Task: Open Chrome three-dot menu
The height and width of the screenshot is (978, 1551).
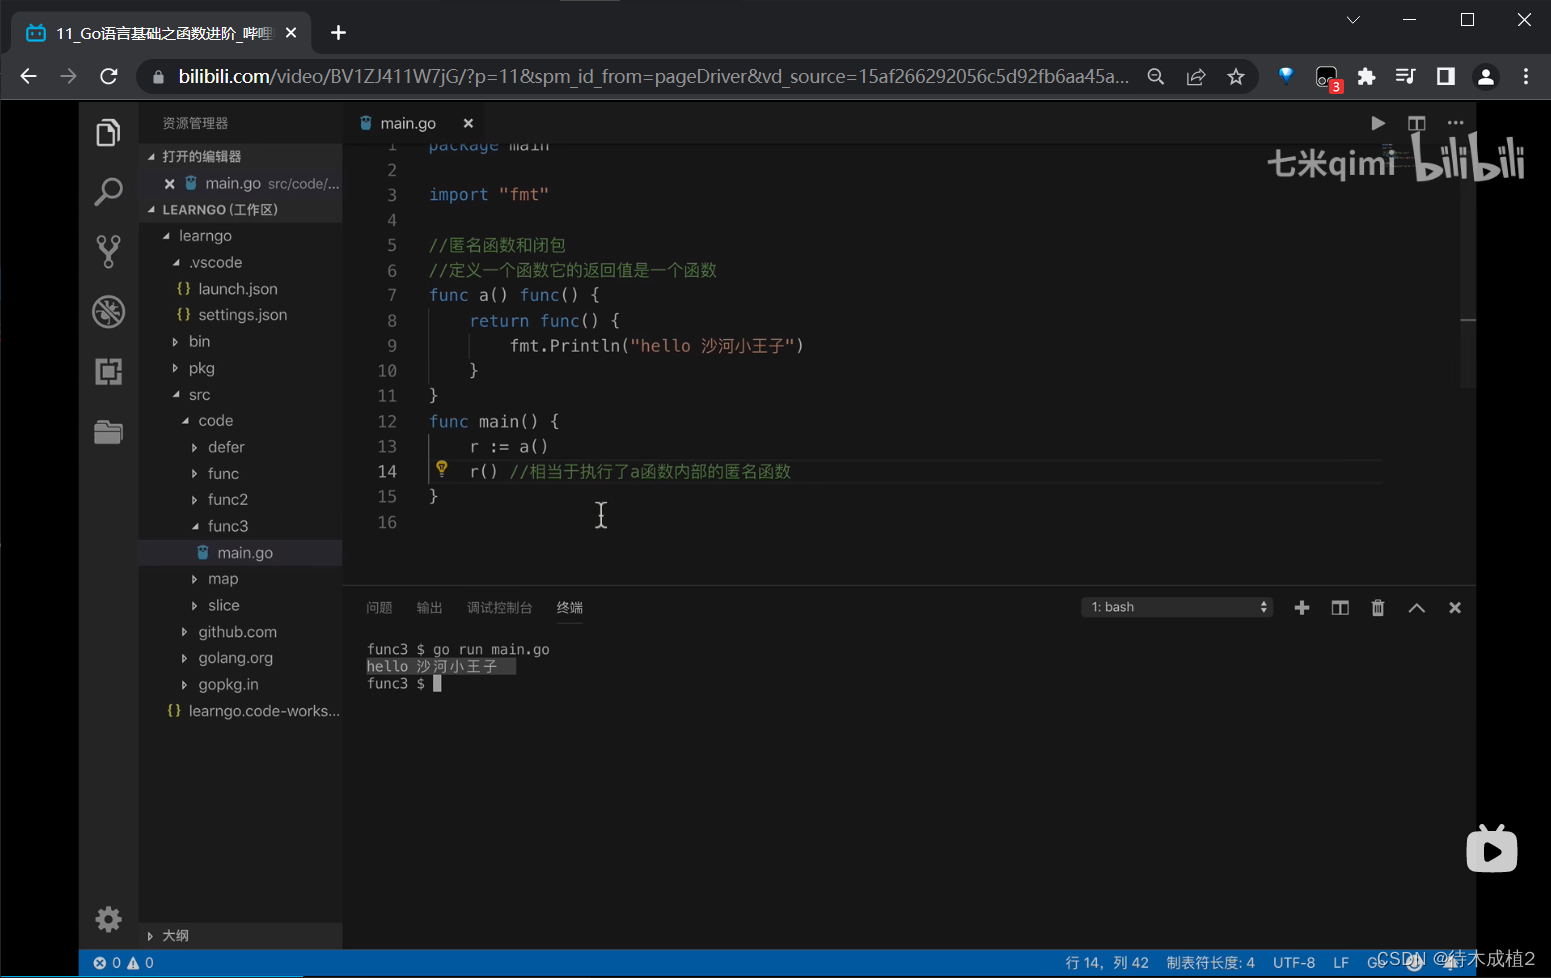Action: coord(1525,76)
